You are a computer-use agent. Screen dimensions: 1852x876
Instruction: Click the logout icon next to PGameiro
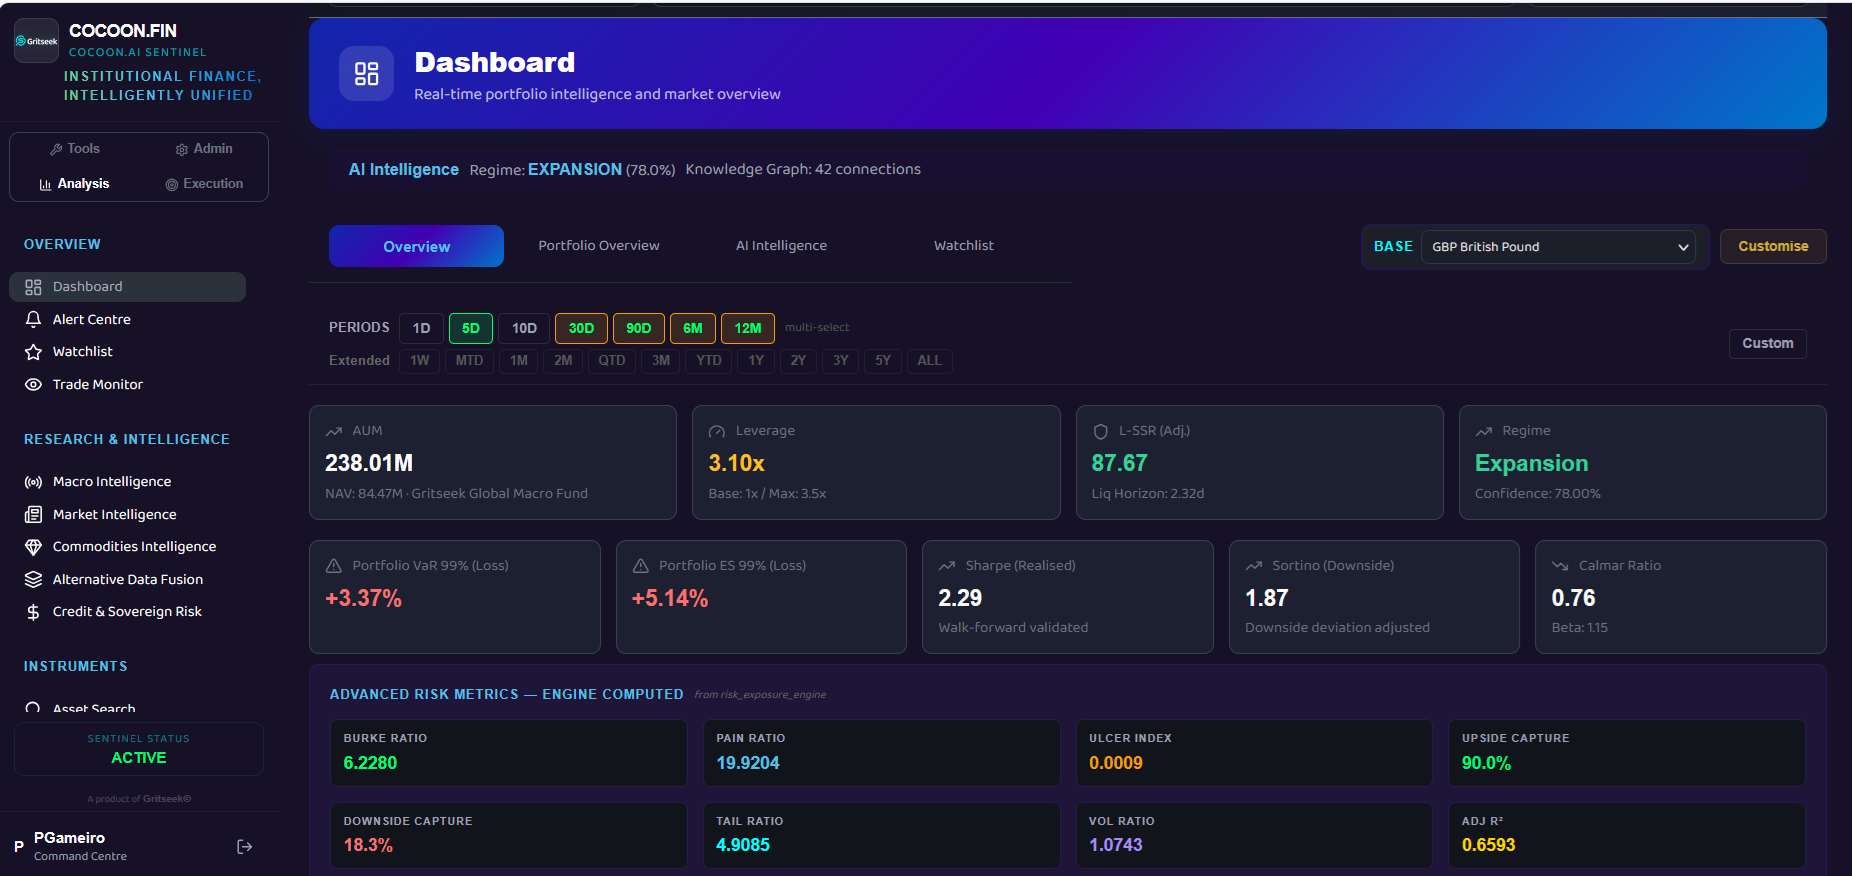tap(244, 847)
